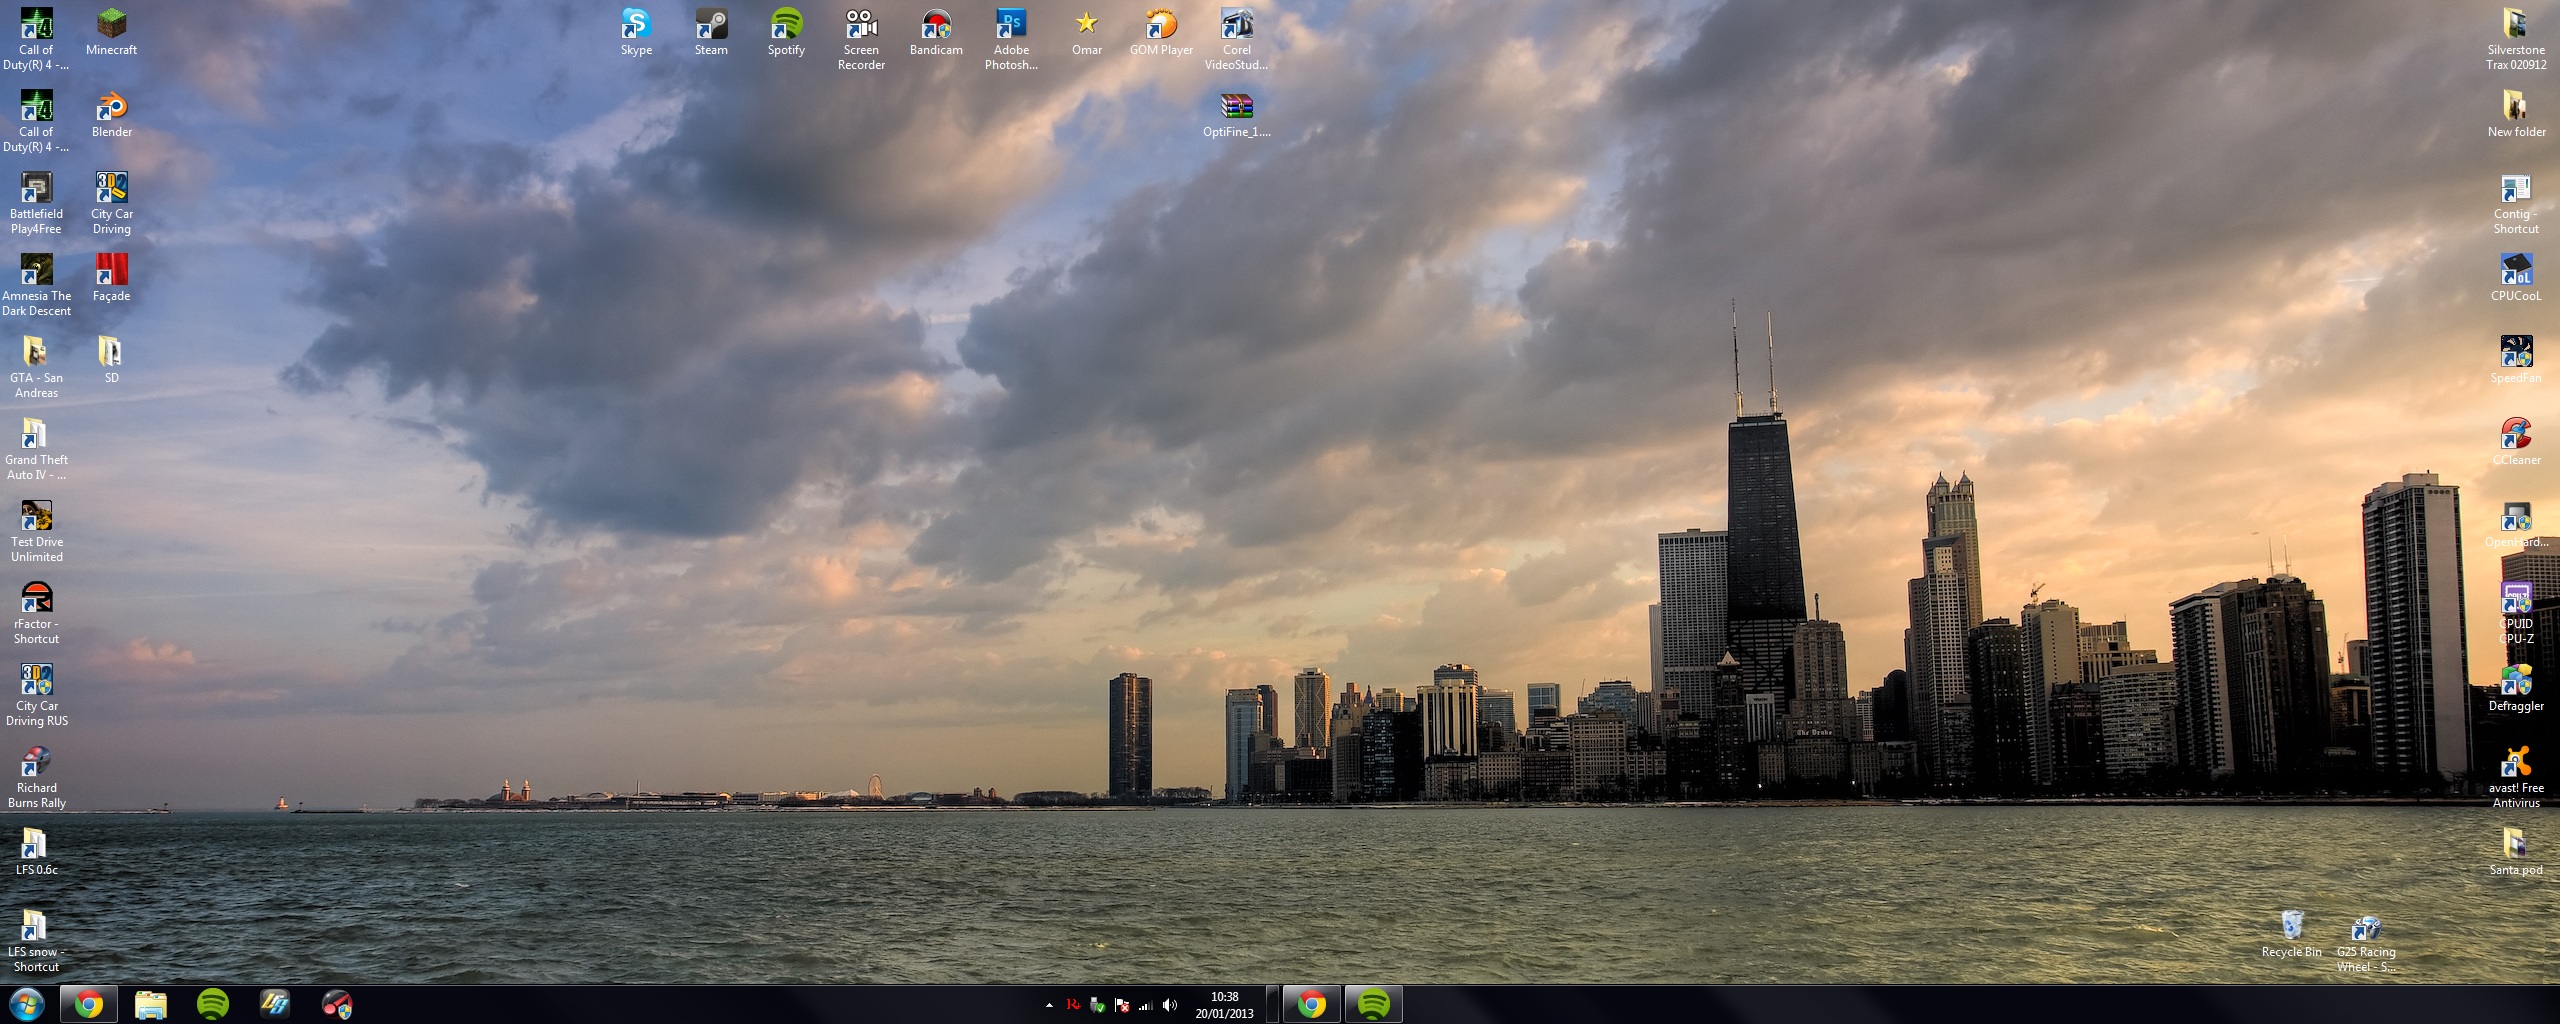
Task: Select the Santa pod folder
Action: click(2516, 852)
